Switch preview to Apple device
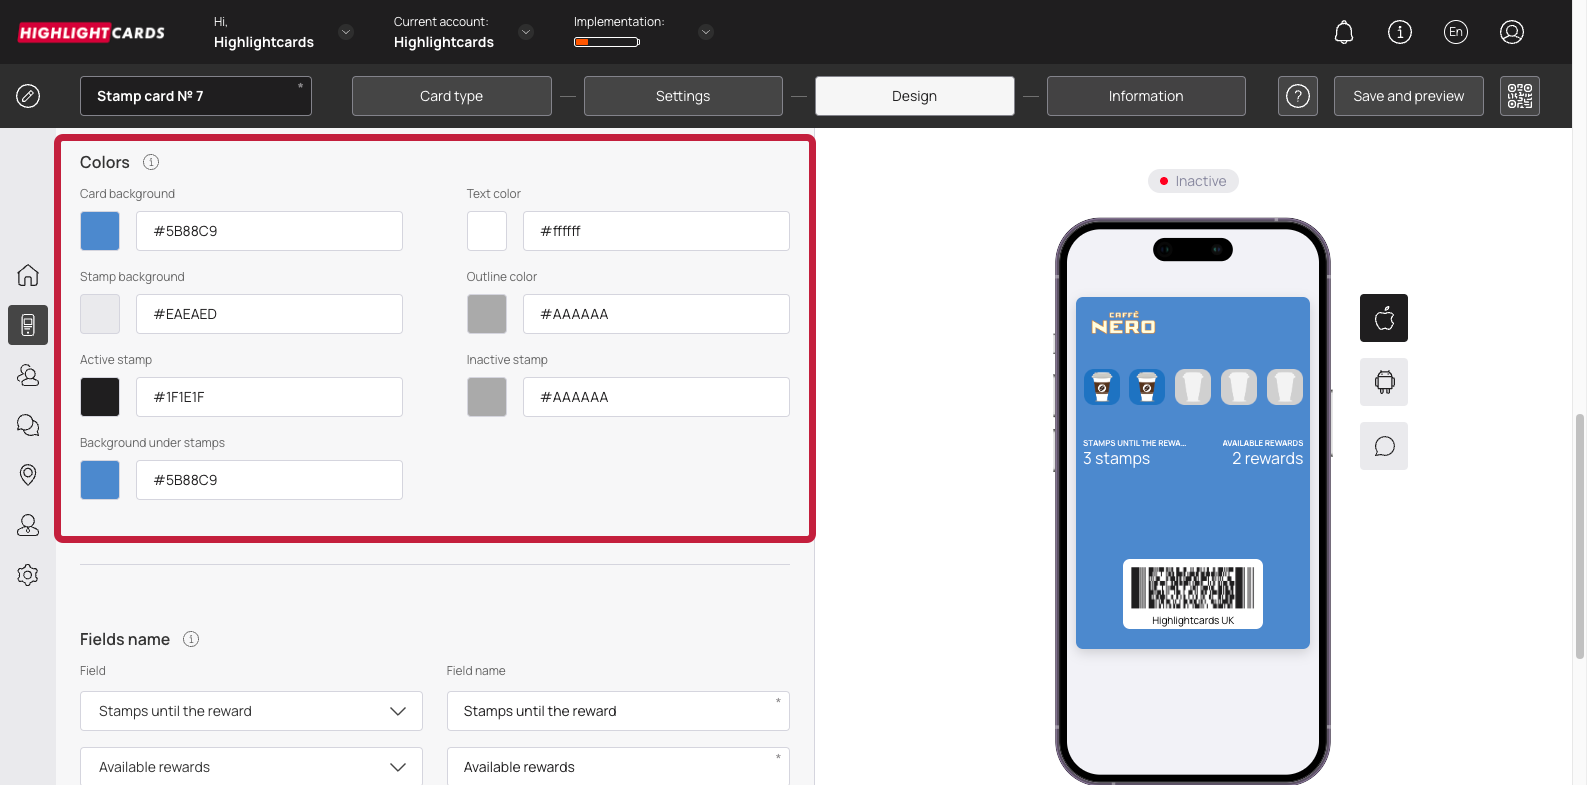The image size is (1587, 785). coord(1384,318)
